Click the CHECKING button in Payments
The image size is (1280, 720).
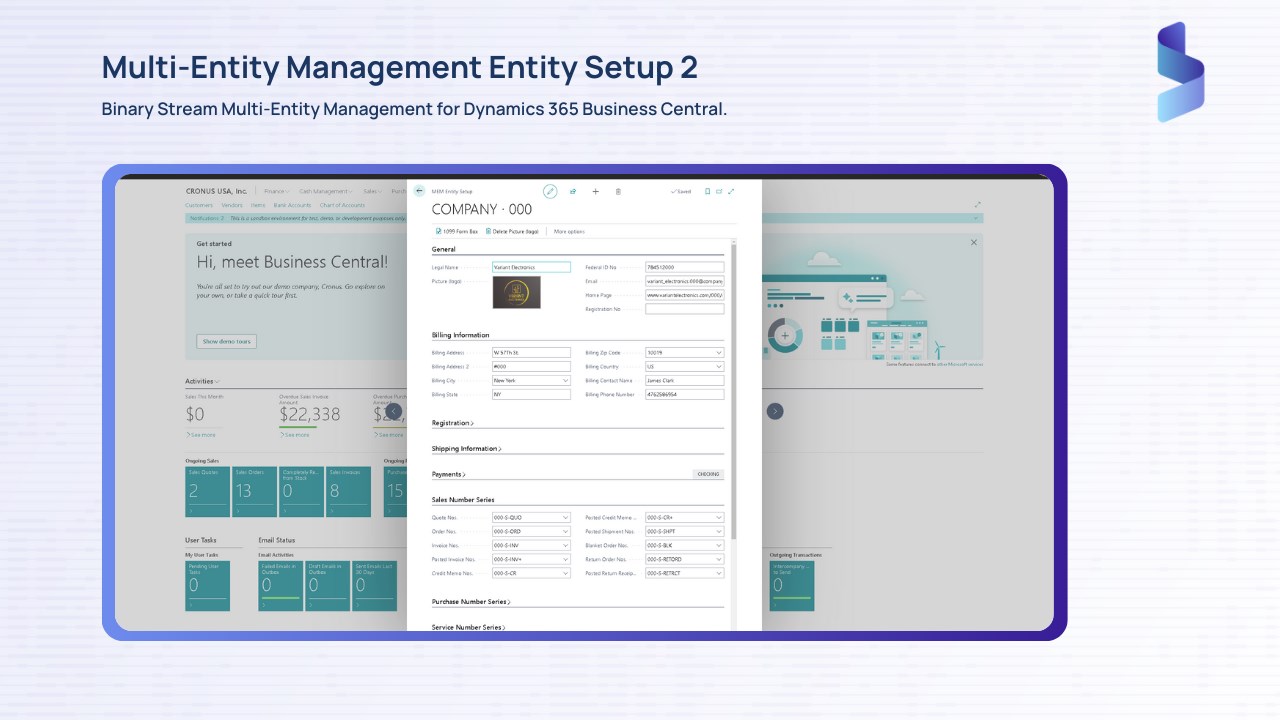tap(708, 474)
